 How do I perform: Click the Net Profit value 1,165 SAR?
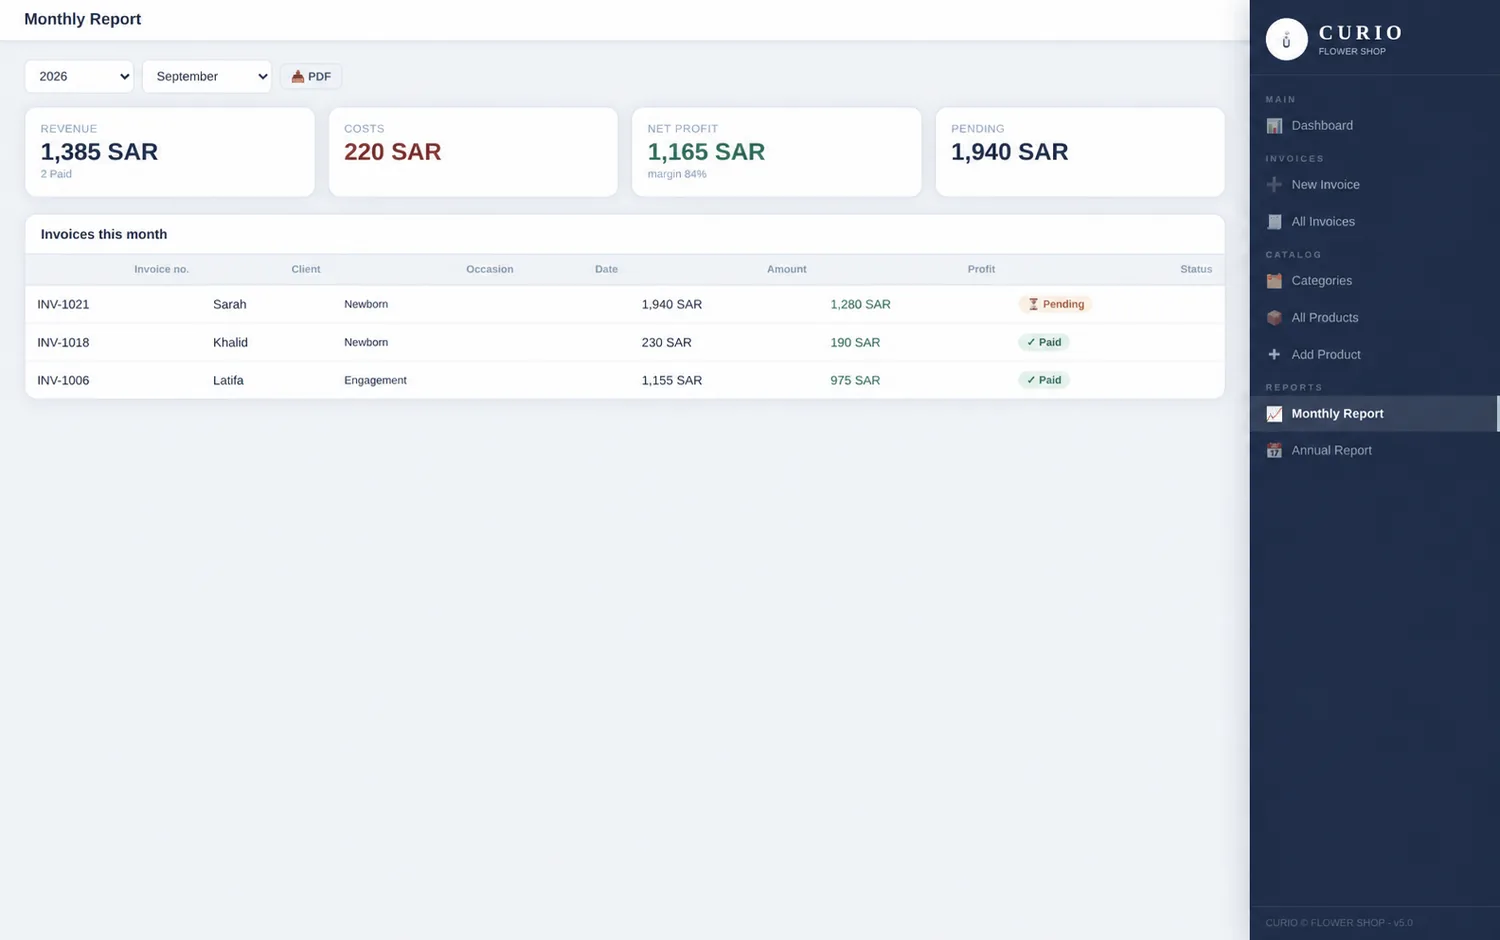706,152
